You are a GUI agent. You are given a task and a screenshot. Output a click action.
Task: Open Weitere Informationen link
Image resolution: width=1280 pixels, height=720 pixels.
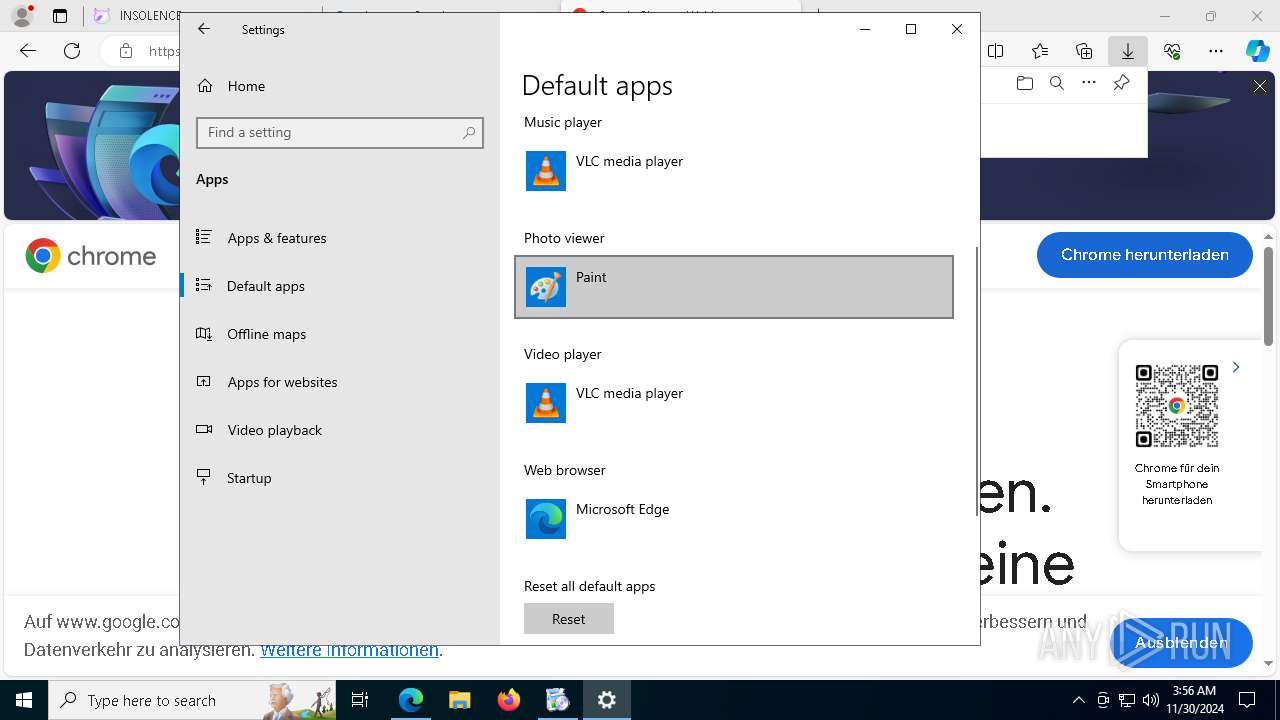pyautogui.click(x=349, y=650)
